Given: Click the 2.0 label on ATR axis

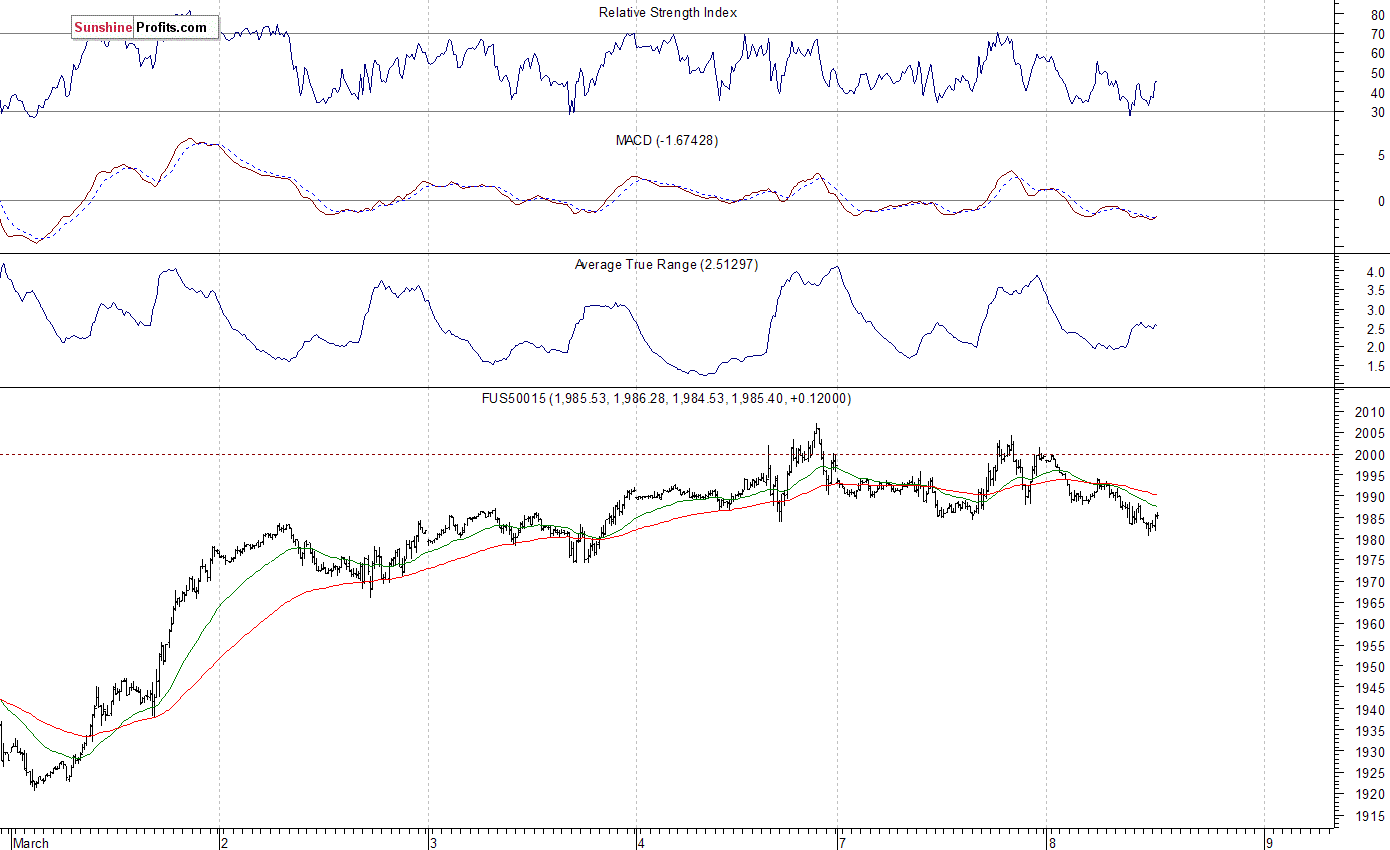Looking at the screenshot, I should pyautogui.click(x=1375, y=348).
